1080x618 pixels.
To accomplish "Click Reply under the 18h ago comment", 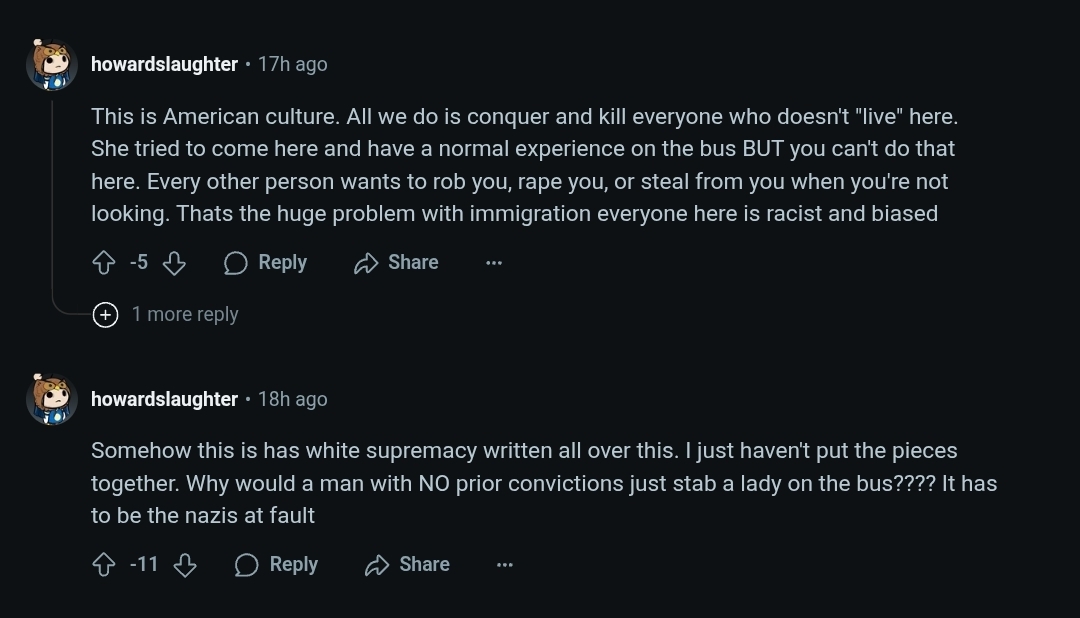I will (x=277, y=565).
